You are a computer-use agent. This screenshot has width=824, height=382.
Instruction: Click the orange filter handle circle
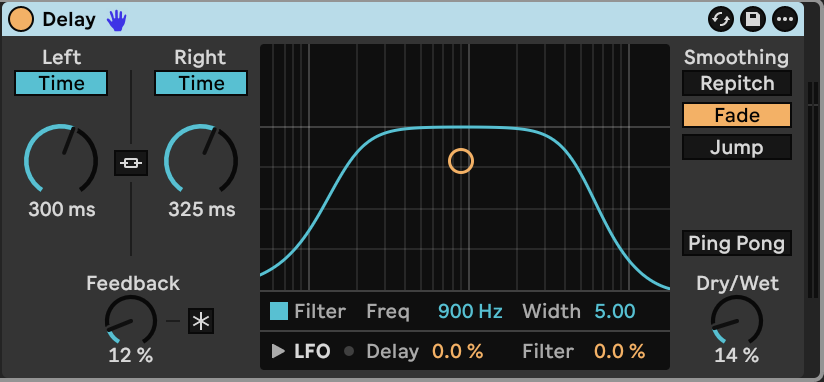(x=461, y=161)
